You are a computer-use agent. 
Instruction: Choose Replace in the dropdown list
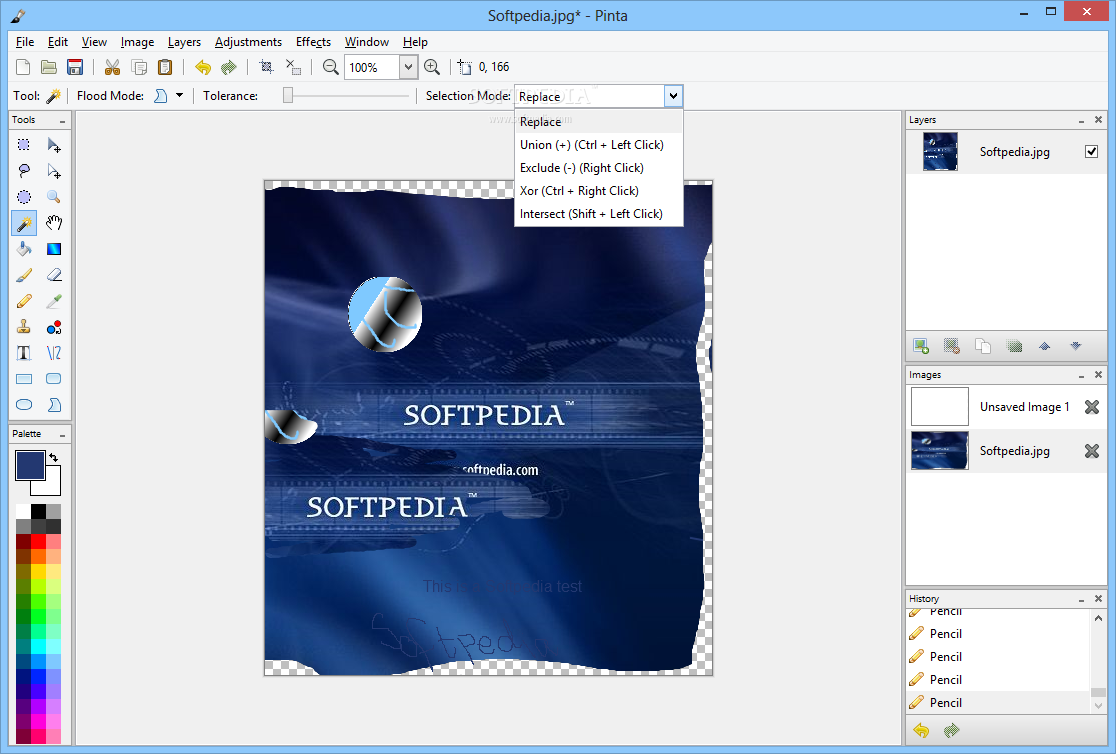point(599,122)
